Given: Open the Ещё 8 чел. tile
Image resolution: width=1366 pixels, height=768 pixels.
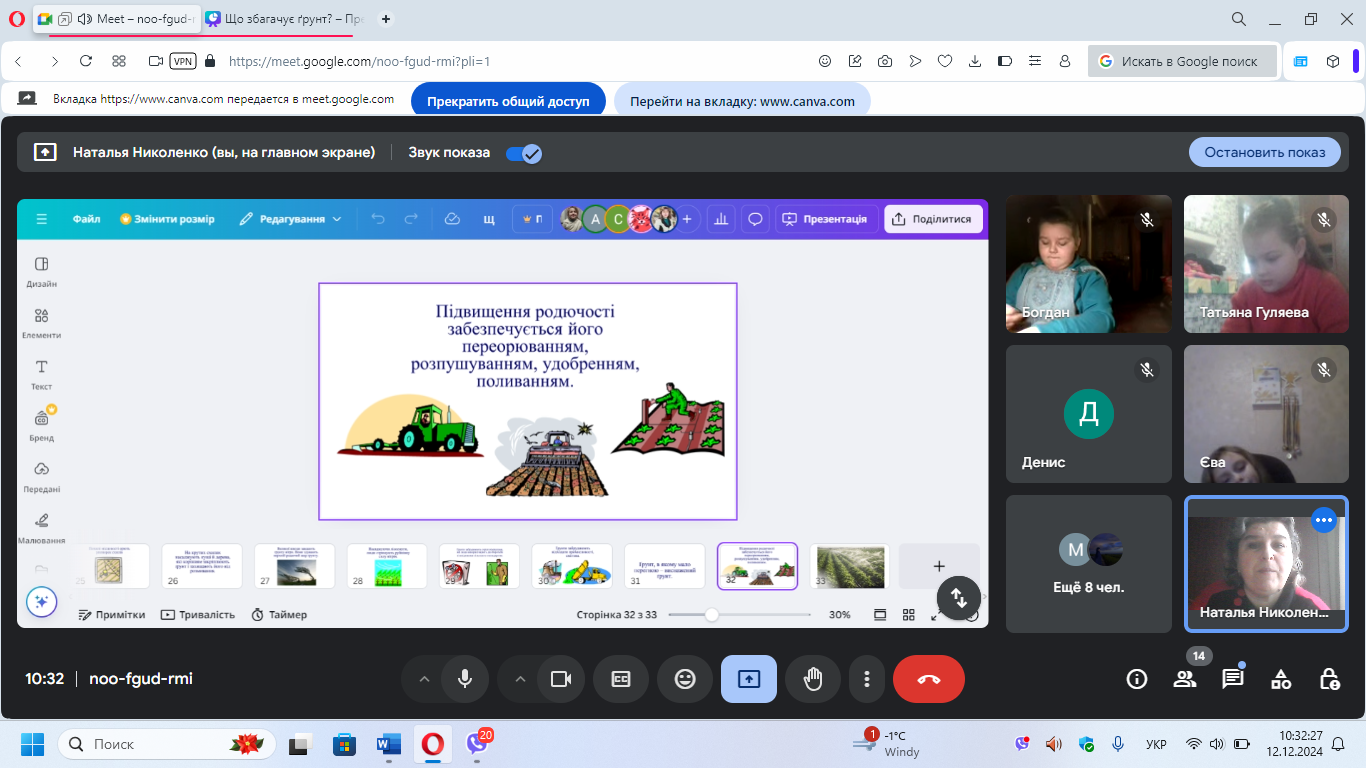Looking at the screenshot, I should coord(1089,564).
